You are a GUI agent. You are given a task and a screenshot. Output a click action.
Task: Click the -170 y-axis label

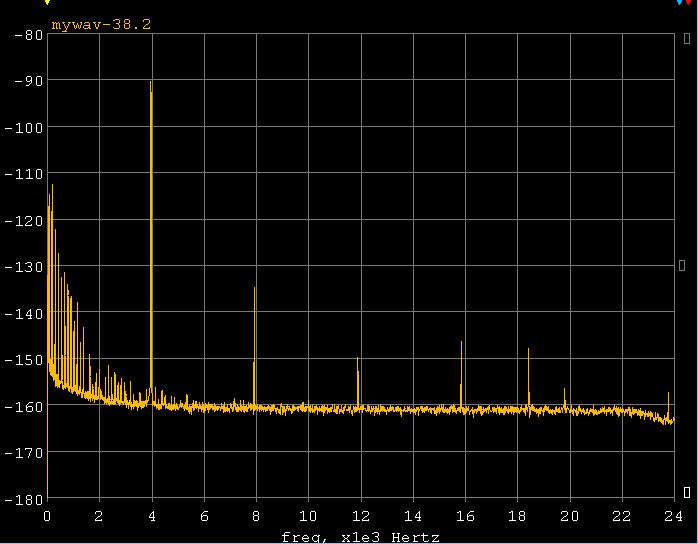[24, 453]
